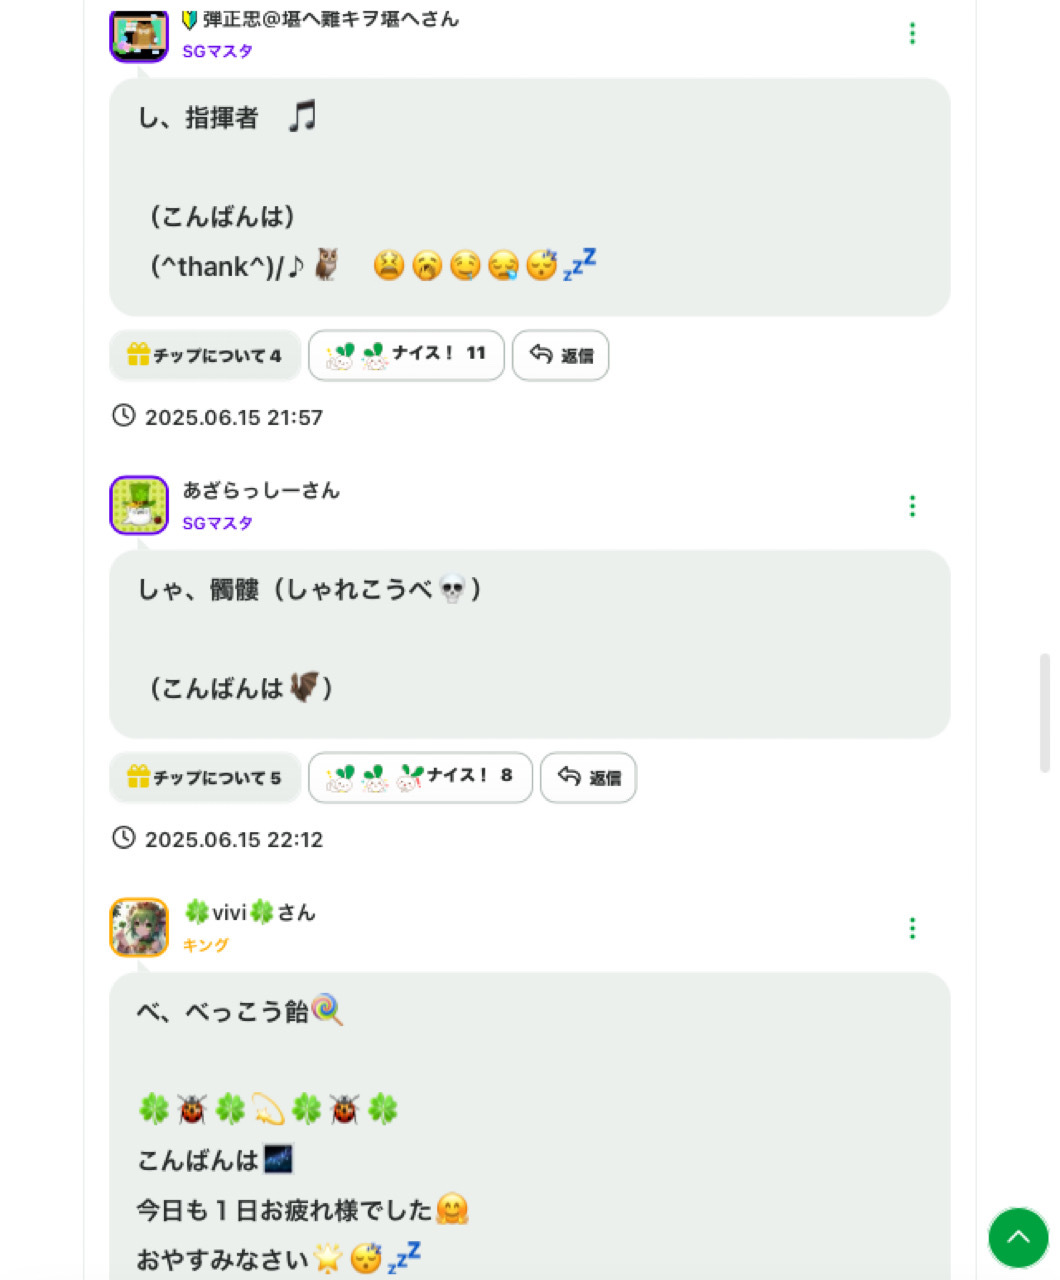Reply to the 指揮者 comment
The width and height of the screenshot is (1060, 1280).
[x=560, y=355]
